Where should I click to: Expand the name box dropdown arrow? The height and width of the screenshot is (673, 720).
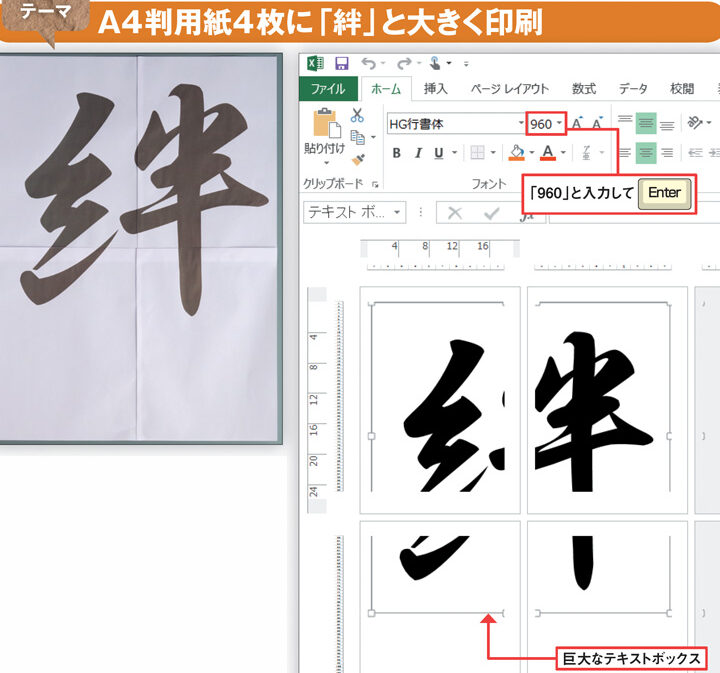click(x=397, y=213)
